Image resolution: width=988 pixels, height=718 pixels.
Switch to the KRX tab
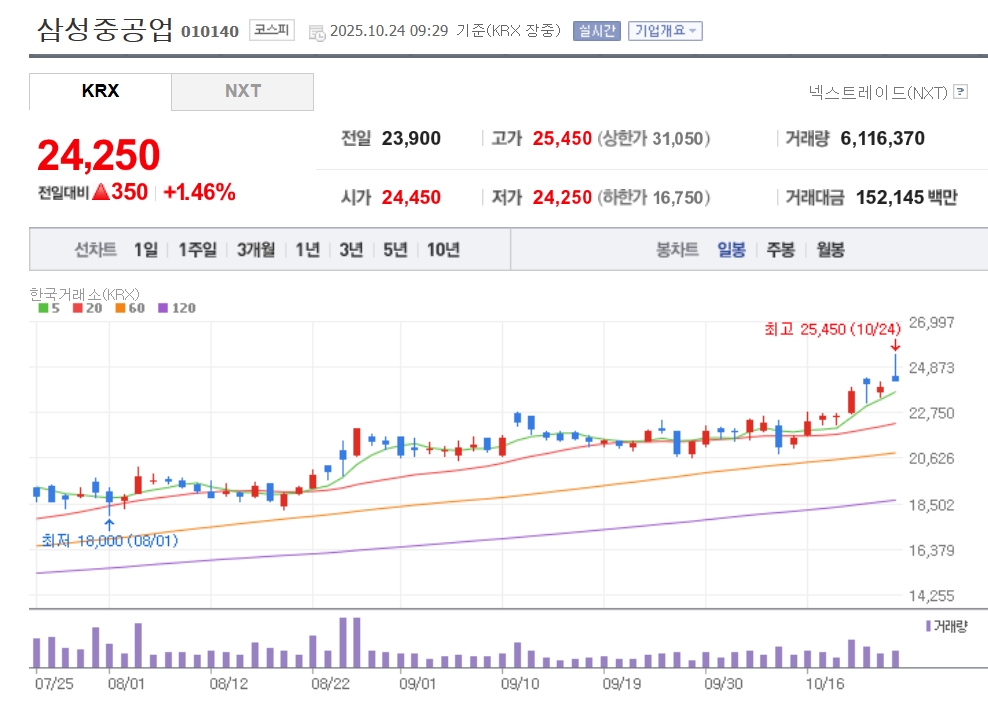point(100,91)
